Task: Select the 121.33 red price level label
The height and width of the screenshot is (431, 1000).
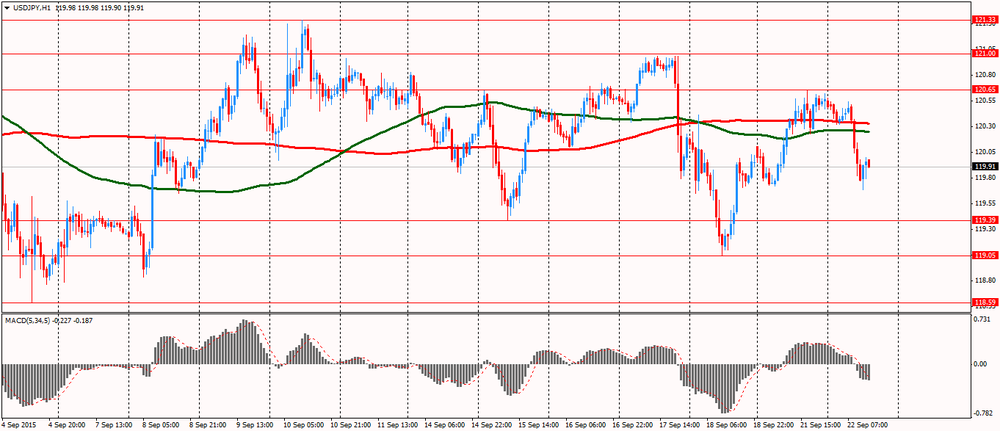Action: 984,20
